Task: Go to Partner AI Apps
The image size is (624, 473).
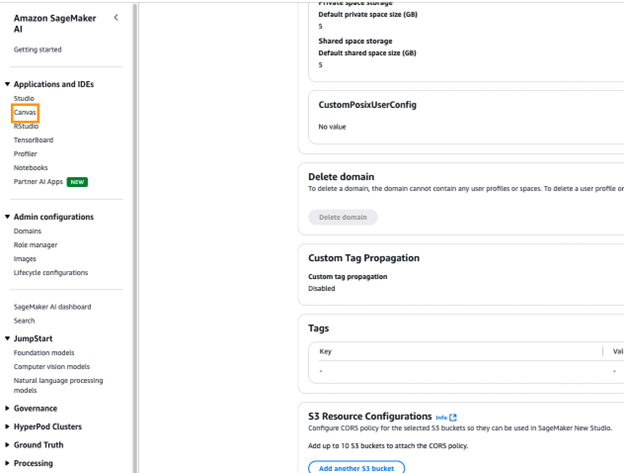Action: pyautogui.click(x=38, y=182)
